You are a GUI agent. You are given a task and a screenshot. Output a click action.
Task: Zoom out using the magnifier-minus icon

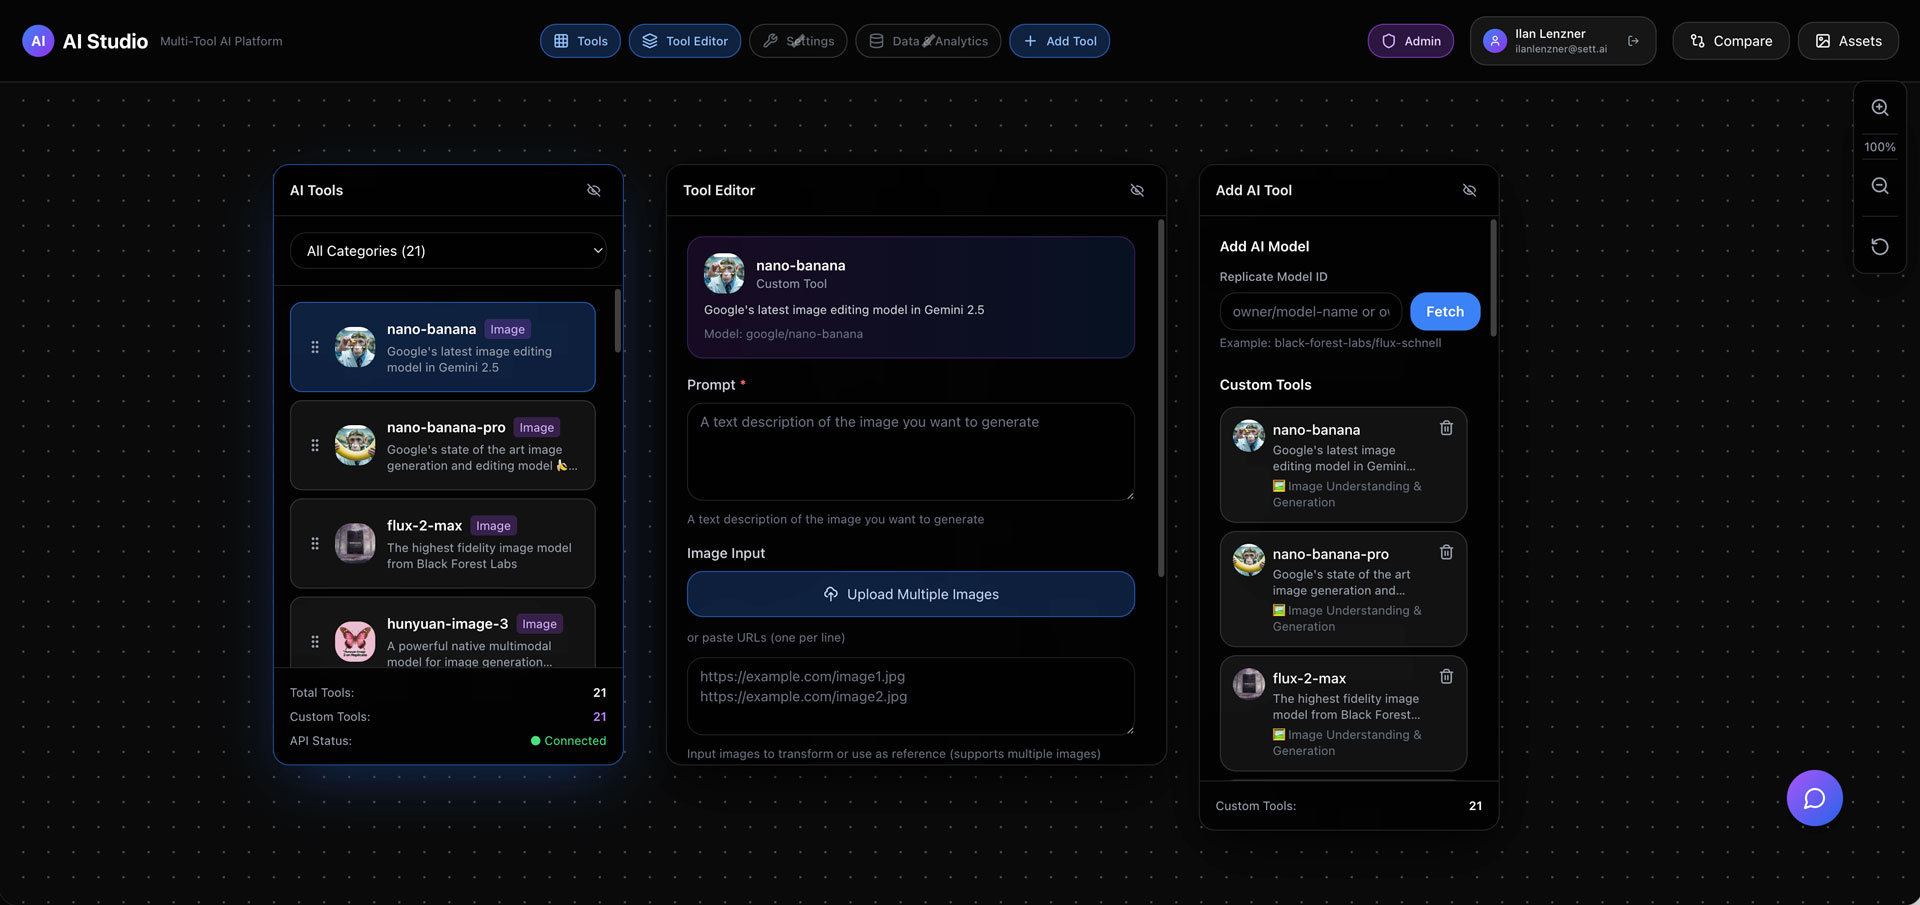click(1879, 185)
